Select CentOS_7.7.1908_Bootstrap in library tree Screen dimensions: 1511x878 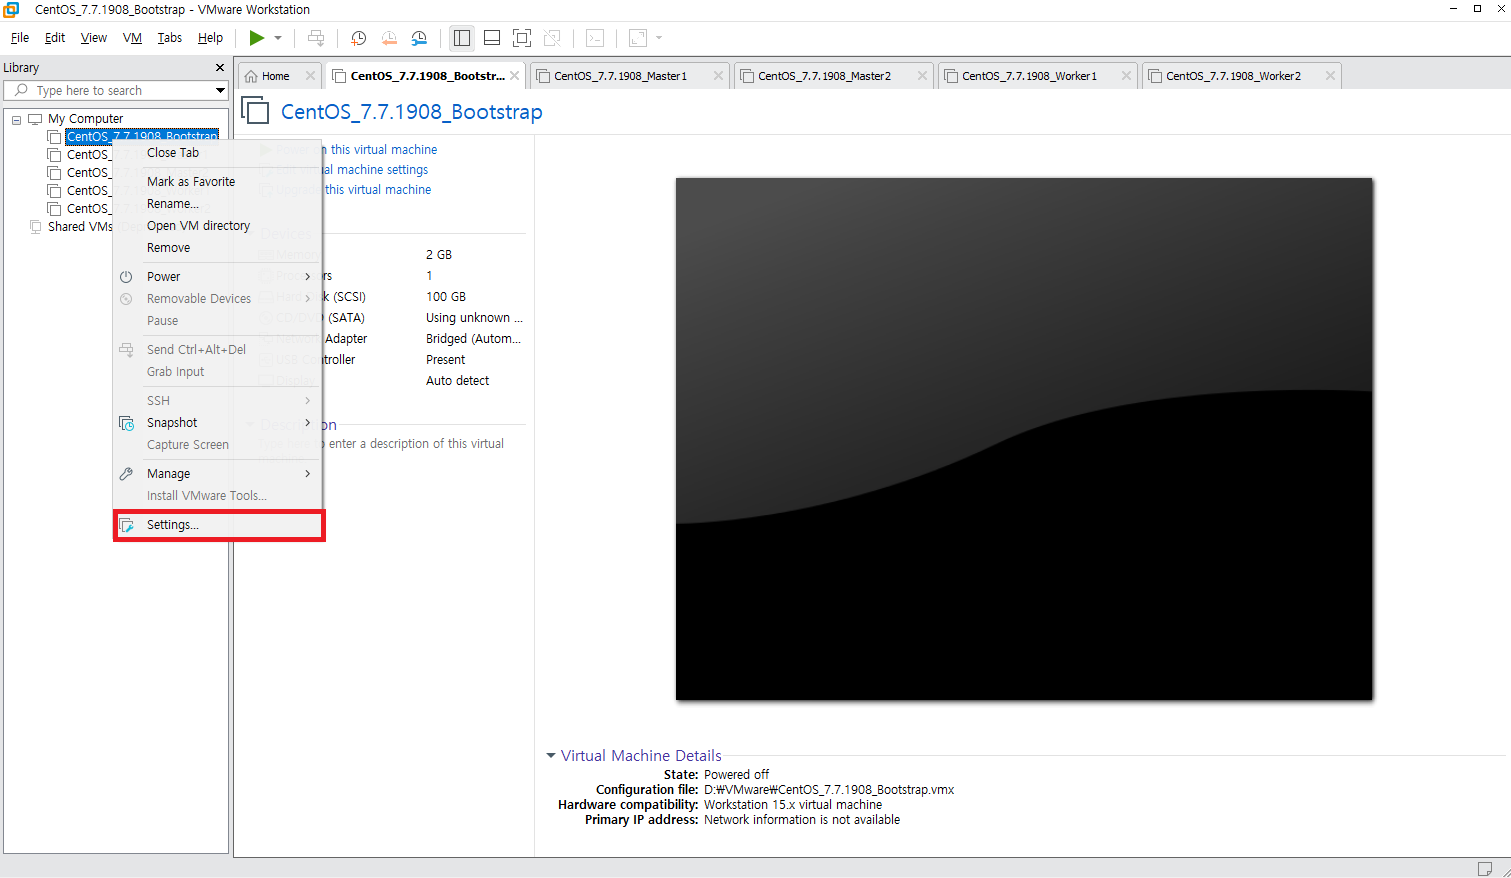click(x=142, y=137)
